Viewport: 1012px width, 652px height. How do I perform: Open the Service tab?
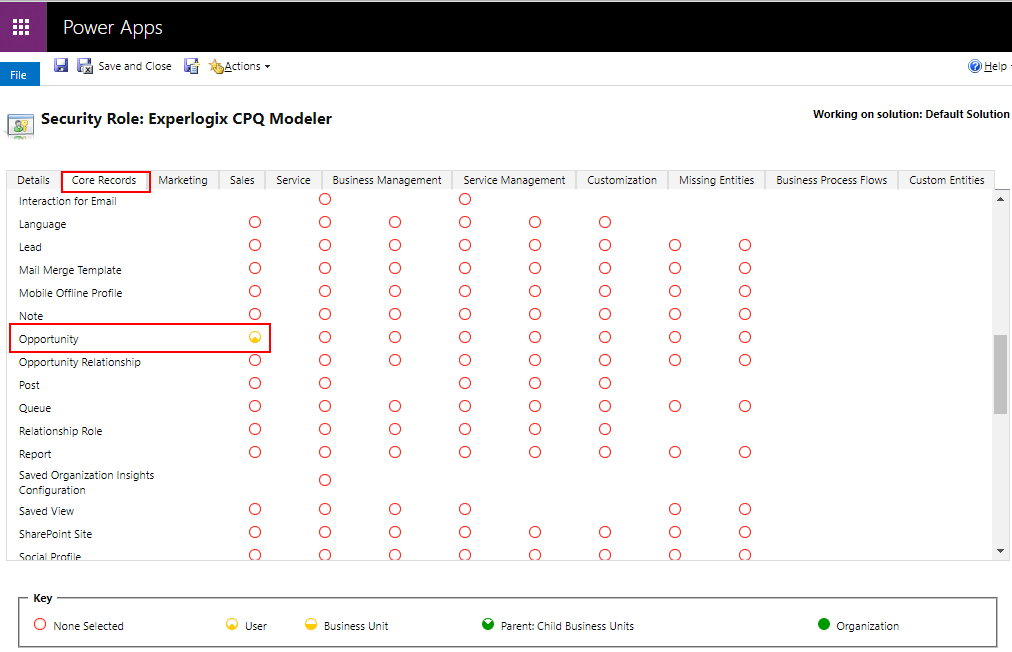coord(293,180)
